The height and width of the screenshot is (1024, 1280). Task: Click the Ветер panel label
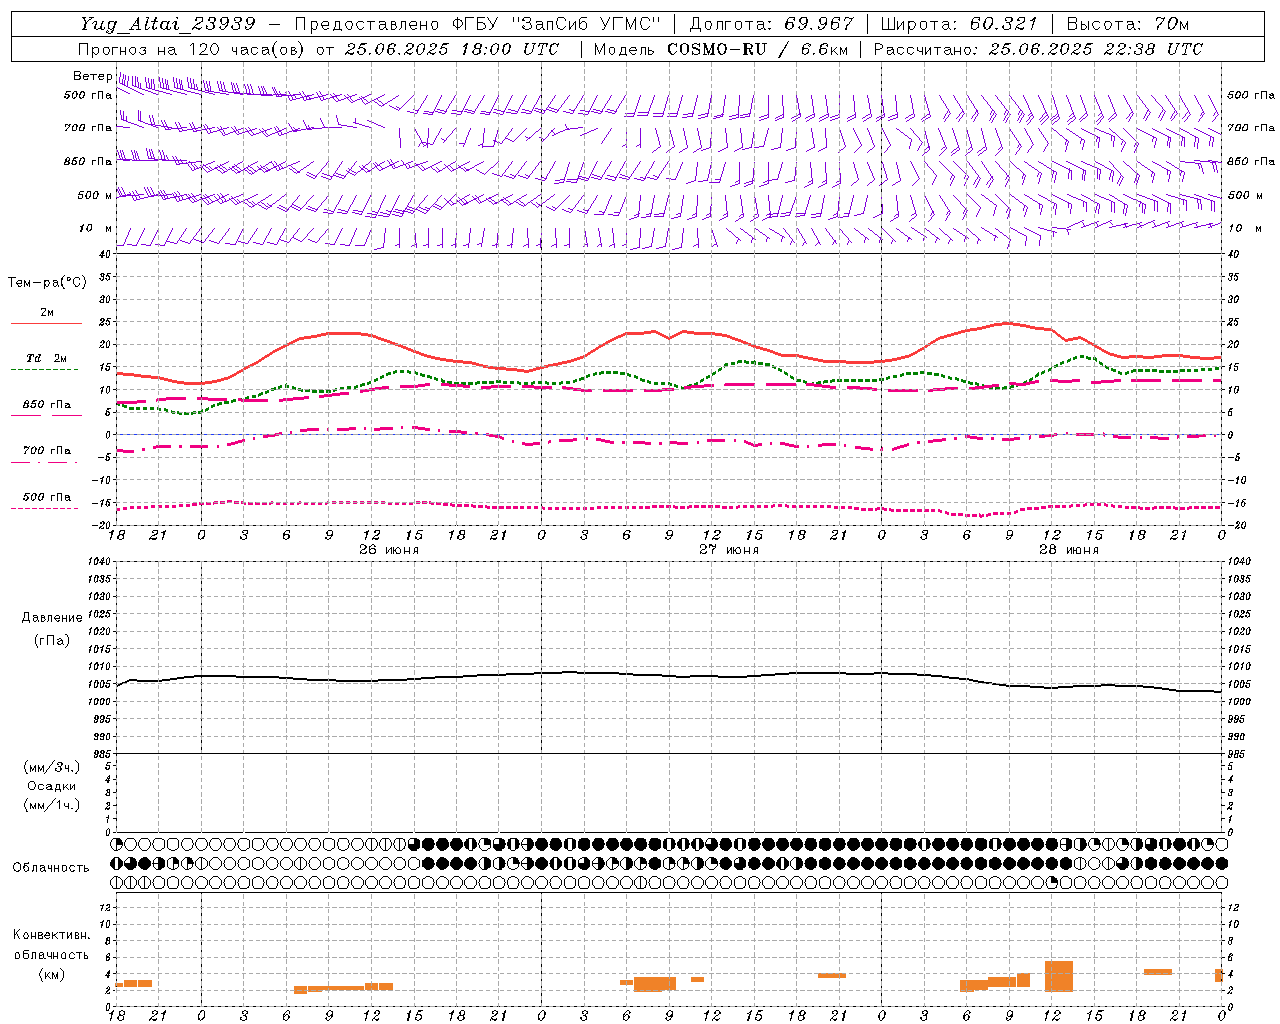pos(92,76)
